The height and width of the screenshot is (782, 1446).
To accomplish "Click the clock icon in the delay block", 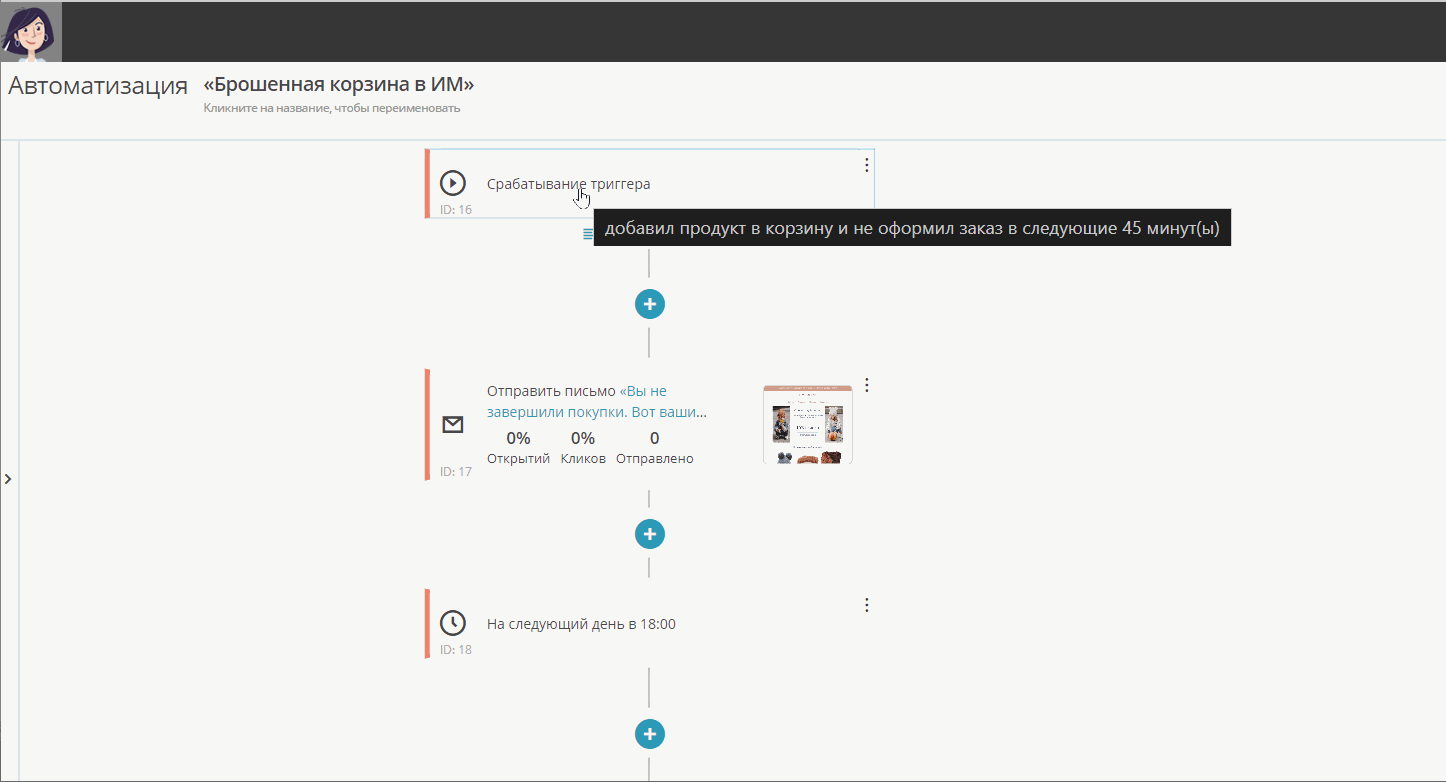I will 453,623.
